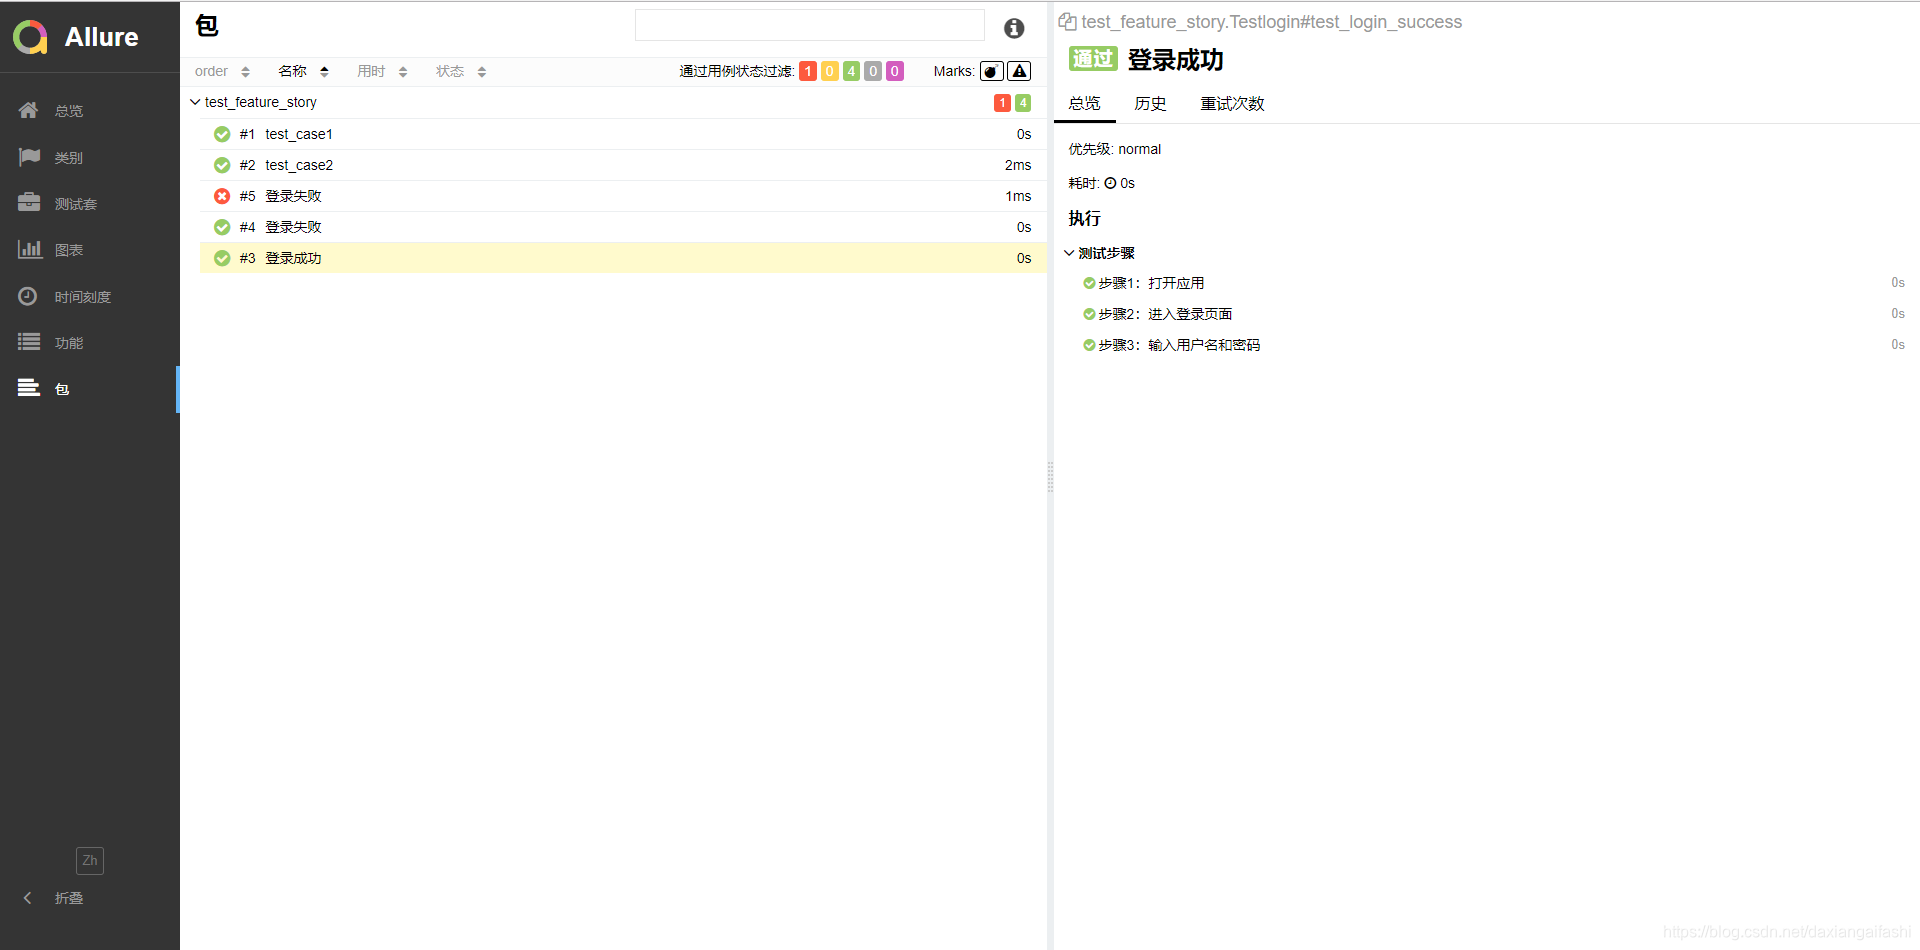Toggle the broken status filter (yellow 0)
Image resolution: width=1920 pixels, height=950 pixels.
tap(830, 71)
